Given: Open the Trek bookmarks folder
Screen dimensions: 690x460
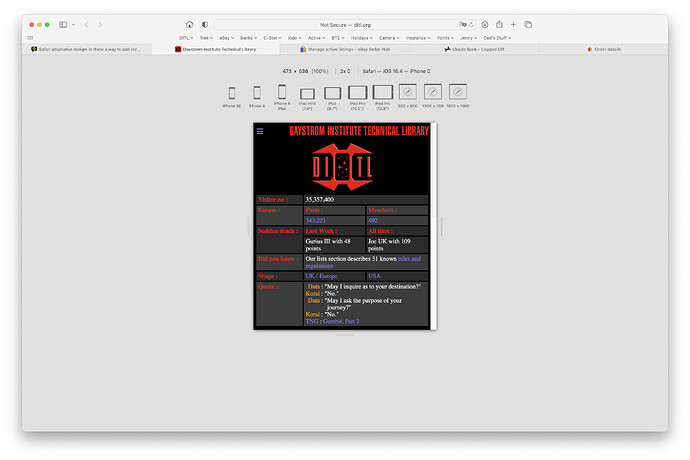Looking at the screenshot, I should [x=206, y=38].
